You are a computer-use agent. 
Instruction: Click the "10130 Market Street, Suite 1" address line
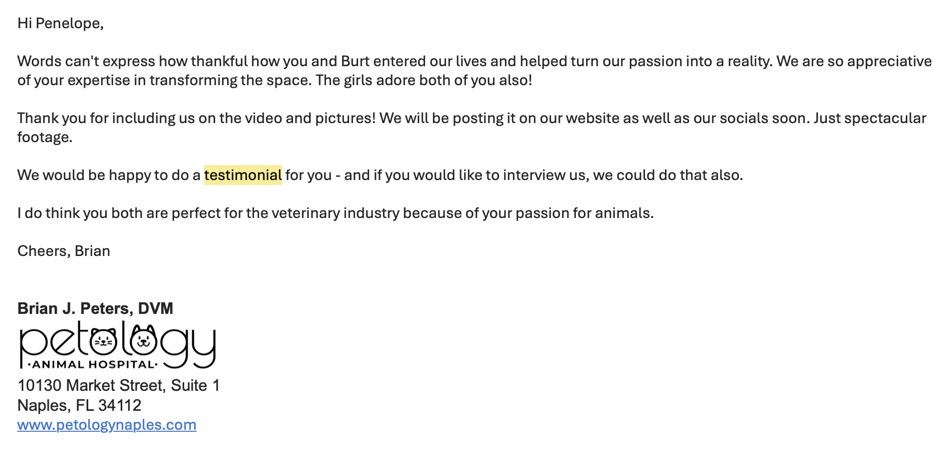pyautogui.click(x=118, y=386)
